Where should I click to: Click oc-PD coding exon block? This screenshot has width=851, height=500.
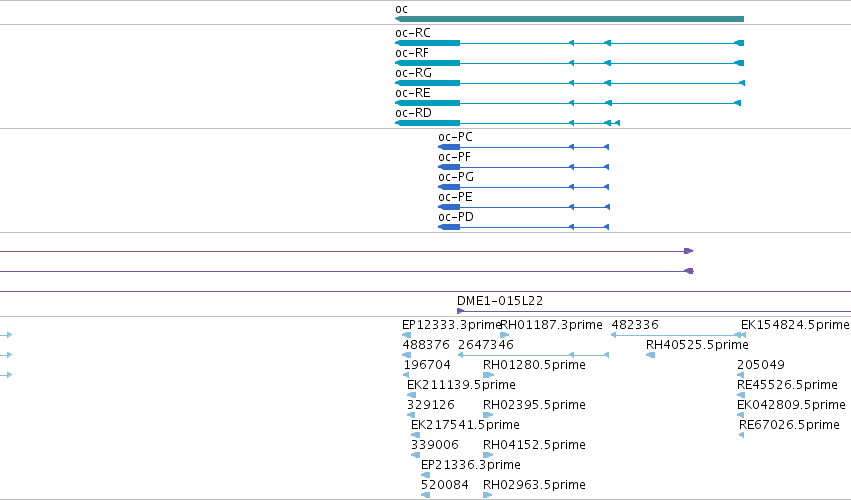[449, 227]
